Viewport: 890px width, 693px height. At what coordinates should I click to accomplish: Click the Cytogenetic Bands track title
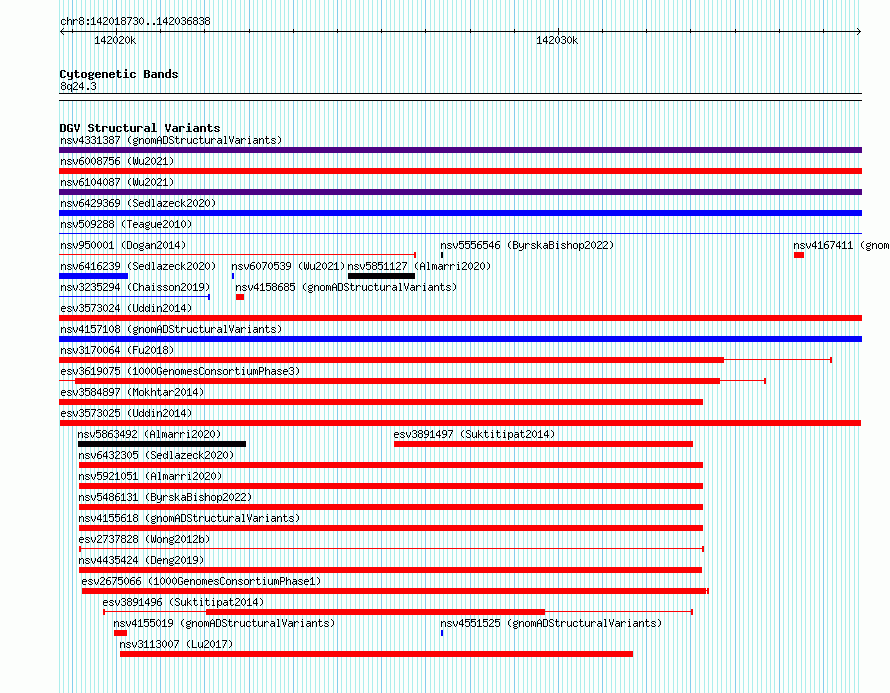coord(119,74)
